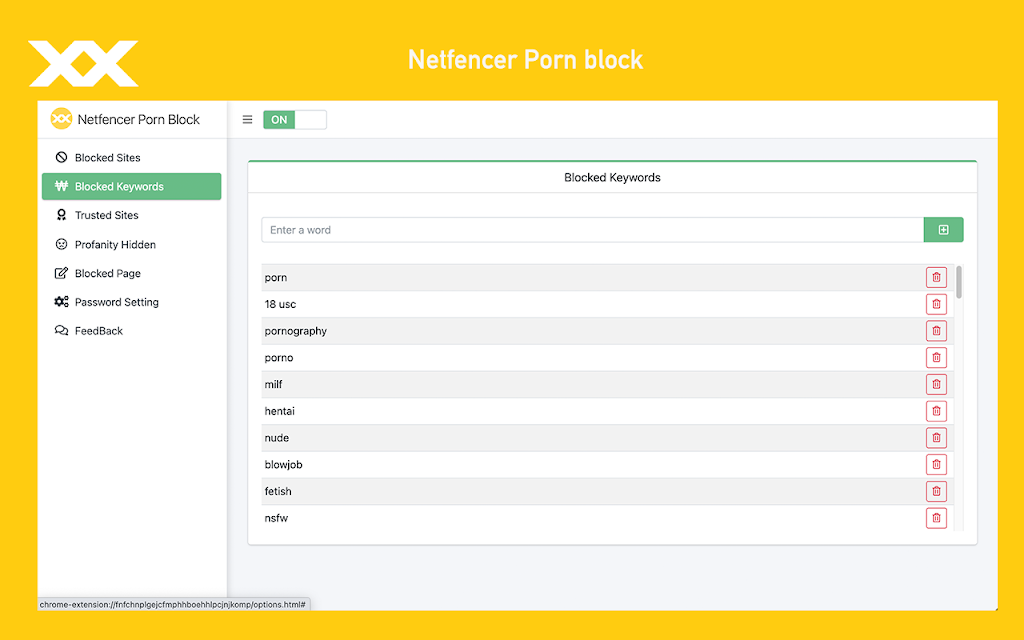Viewport: 1024px width, 640px height.
Task: Select the 'pornography' keyword text
Action: 296,331
